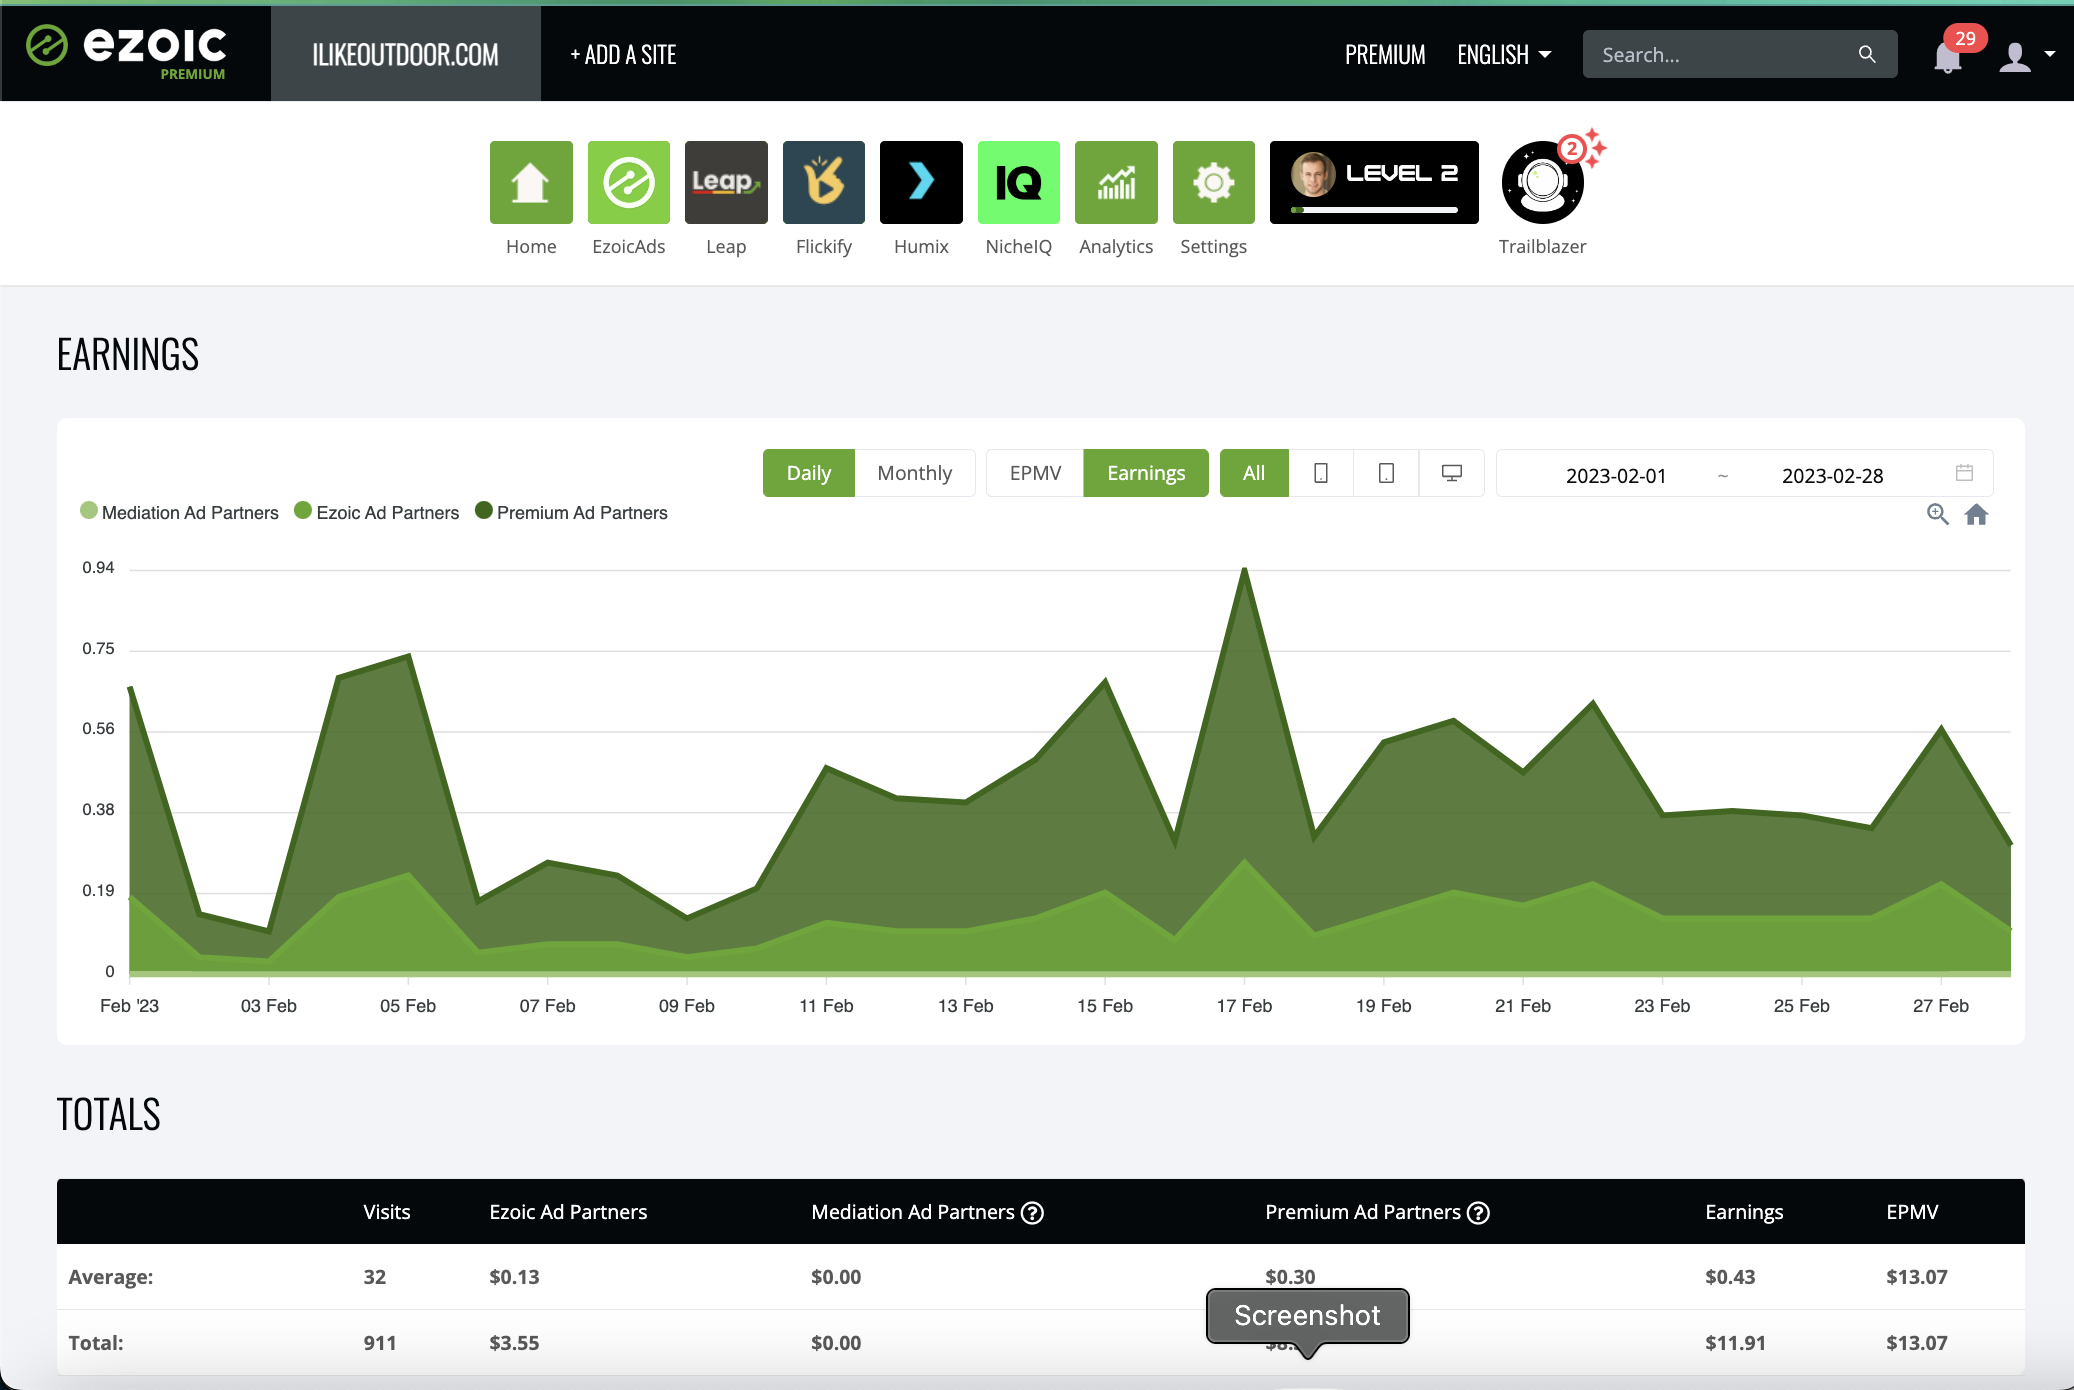This screenshot has width=2074, height=1390.
Task: Expand the English language dropdown
Action: point(1504,55)
